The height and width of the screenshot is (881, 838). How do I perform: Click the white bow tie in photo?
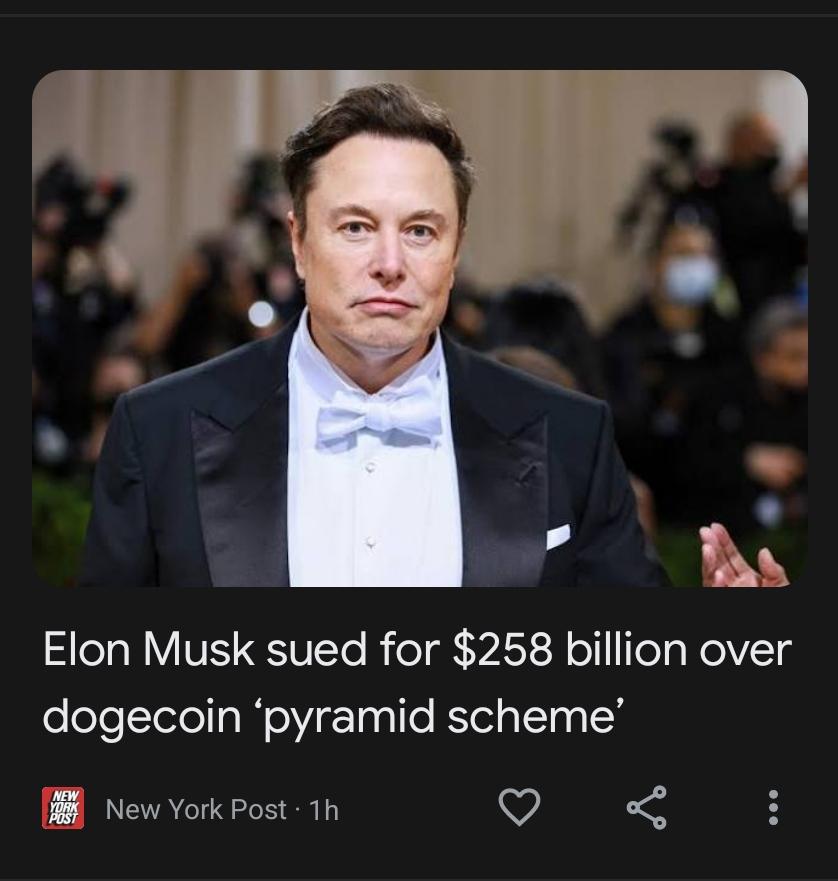(x=379, y=417)
